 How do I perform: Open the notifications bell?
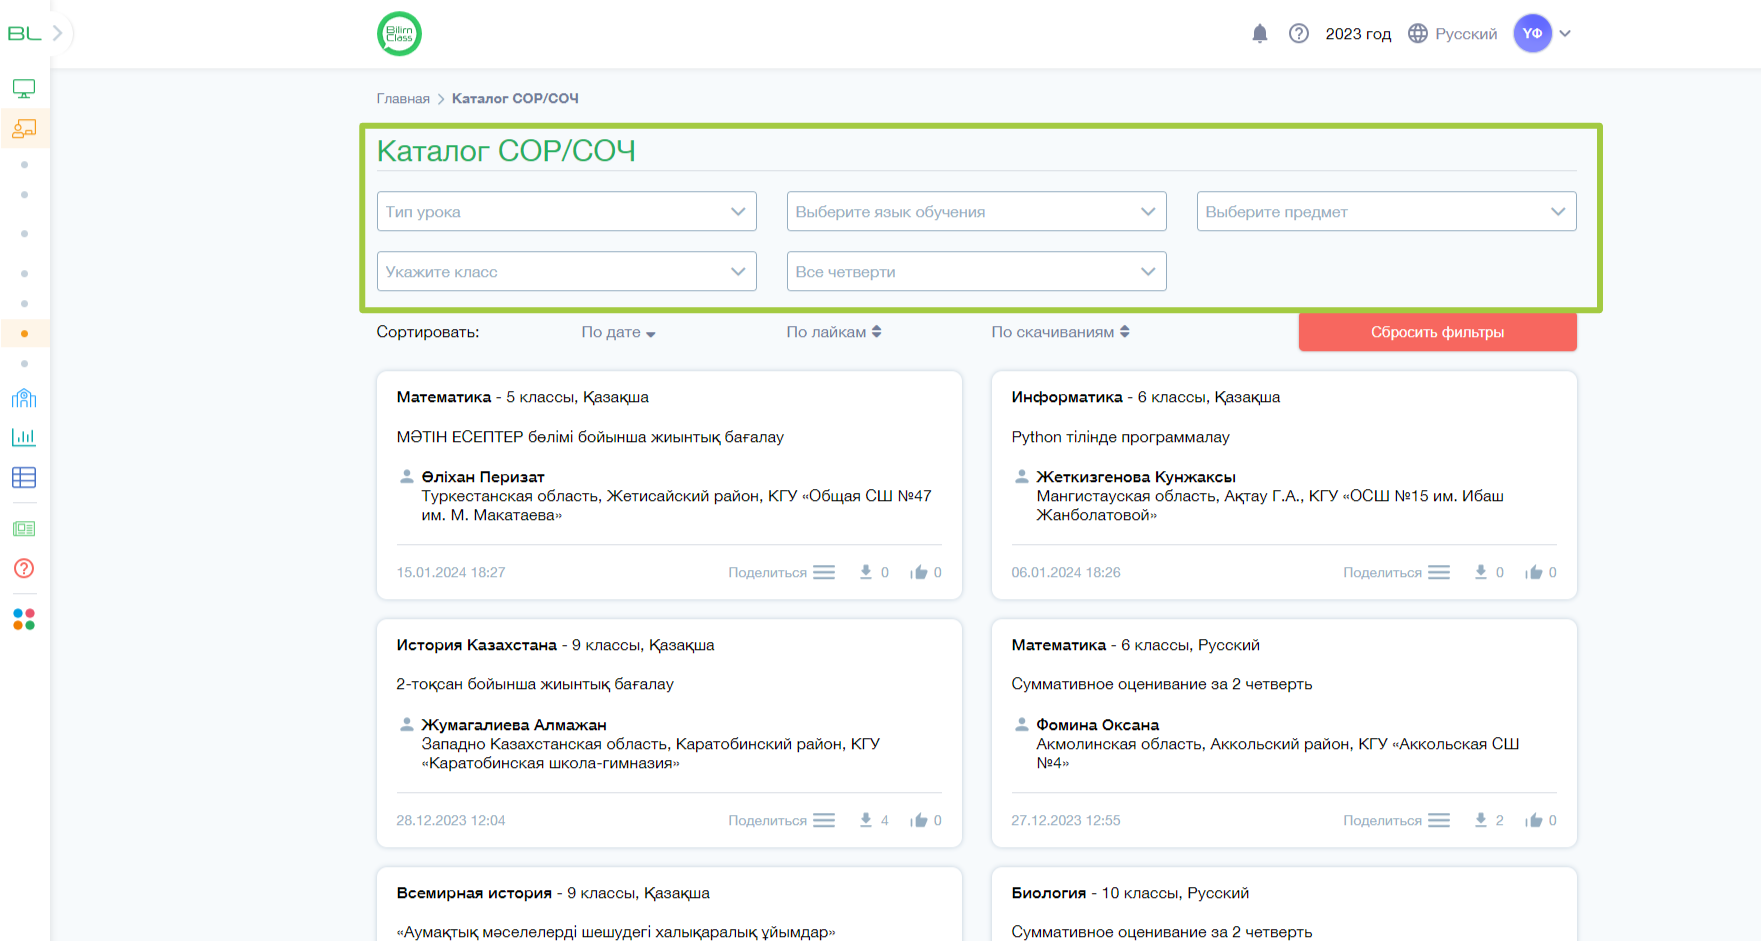point(1260,34)
